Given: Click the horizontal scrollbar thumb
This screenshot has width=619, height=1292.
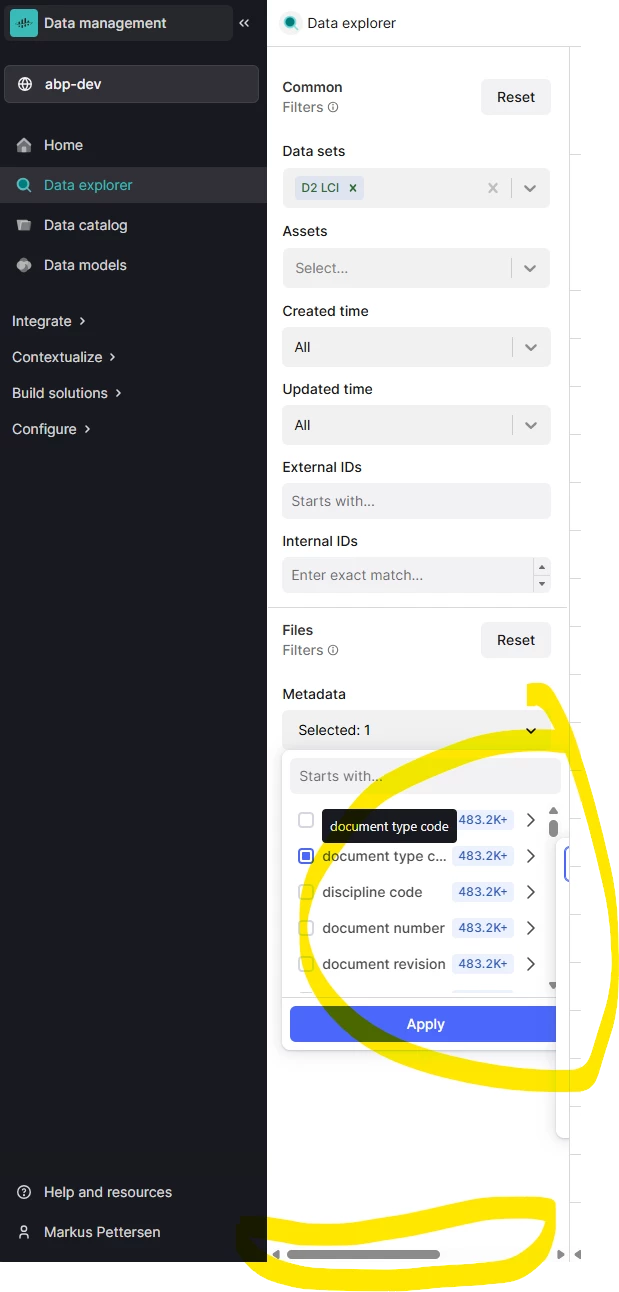Looking at the screenshot, I should click(363, 1254).
